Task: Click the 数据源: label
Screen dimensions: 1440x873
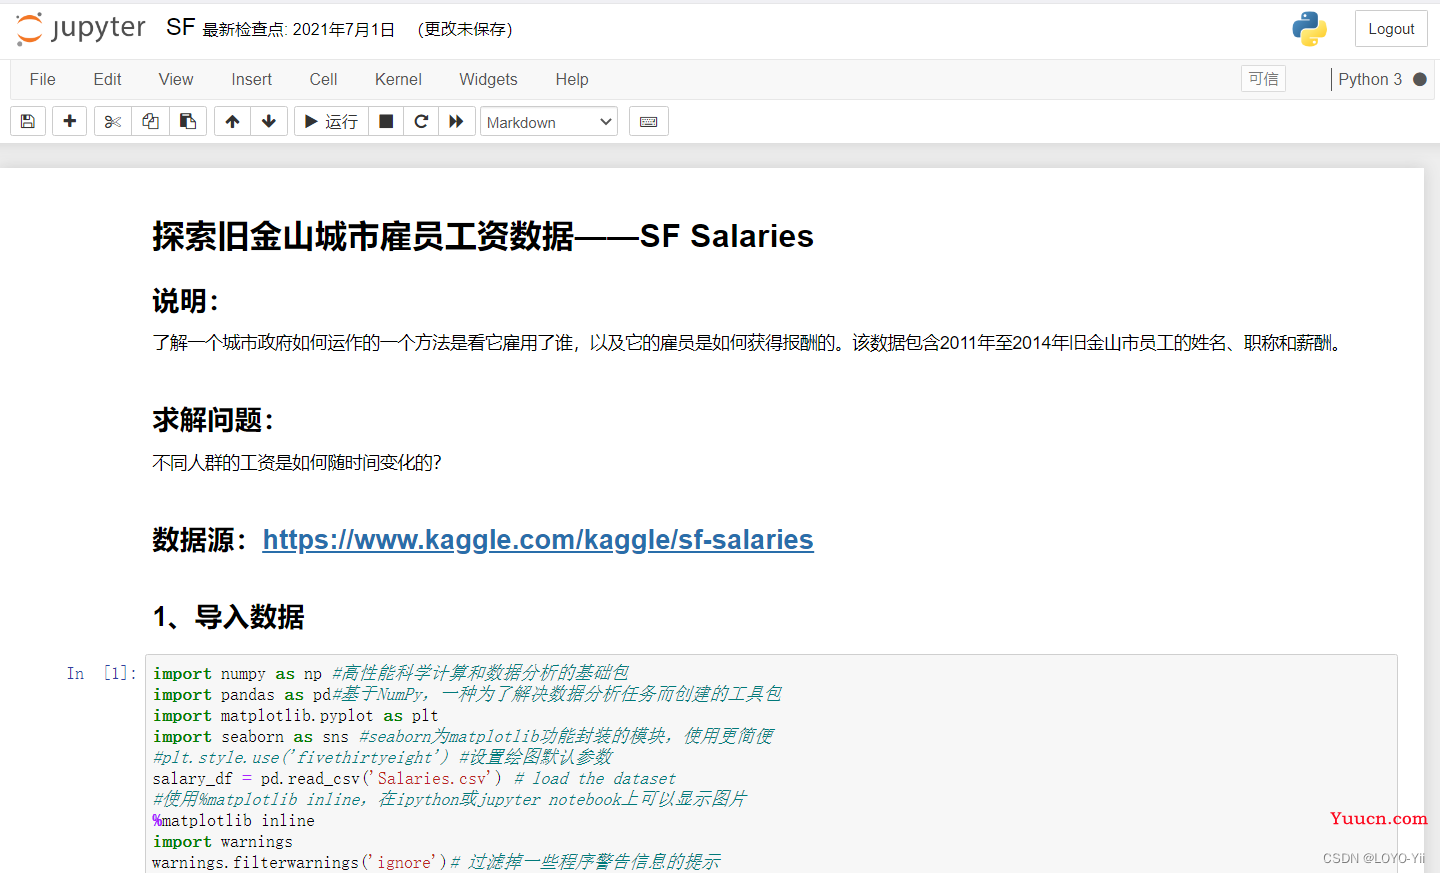Action: [199, 540]
